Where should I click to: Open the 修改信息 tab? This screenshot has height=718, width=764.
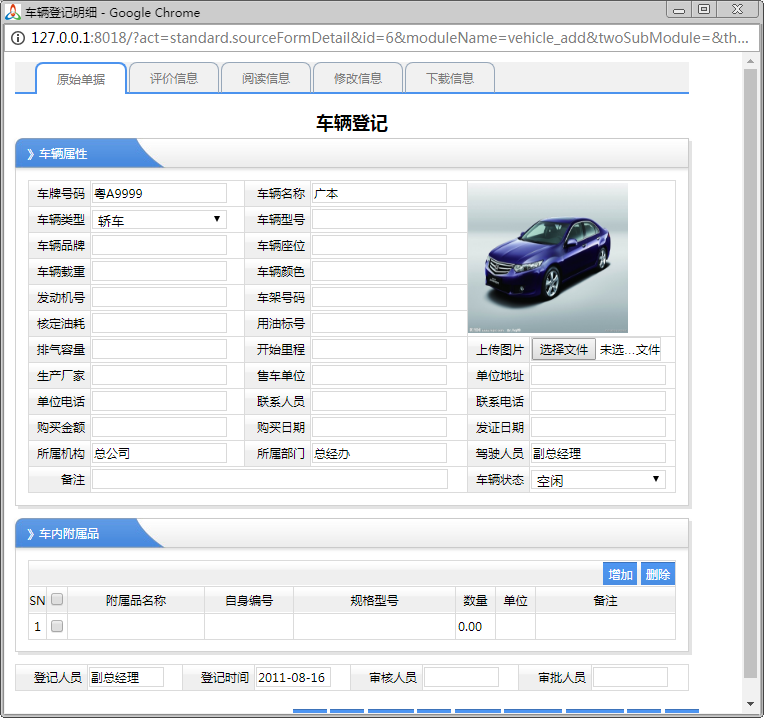pyautogui.click(x=357, y=78)
